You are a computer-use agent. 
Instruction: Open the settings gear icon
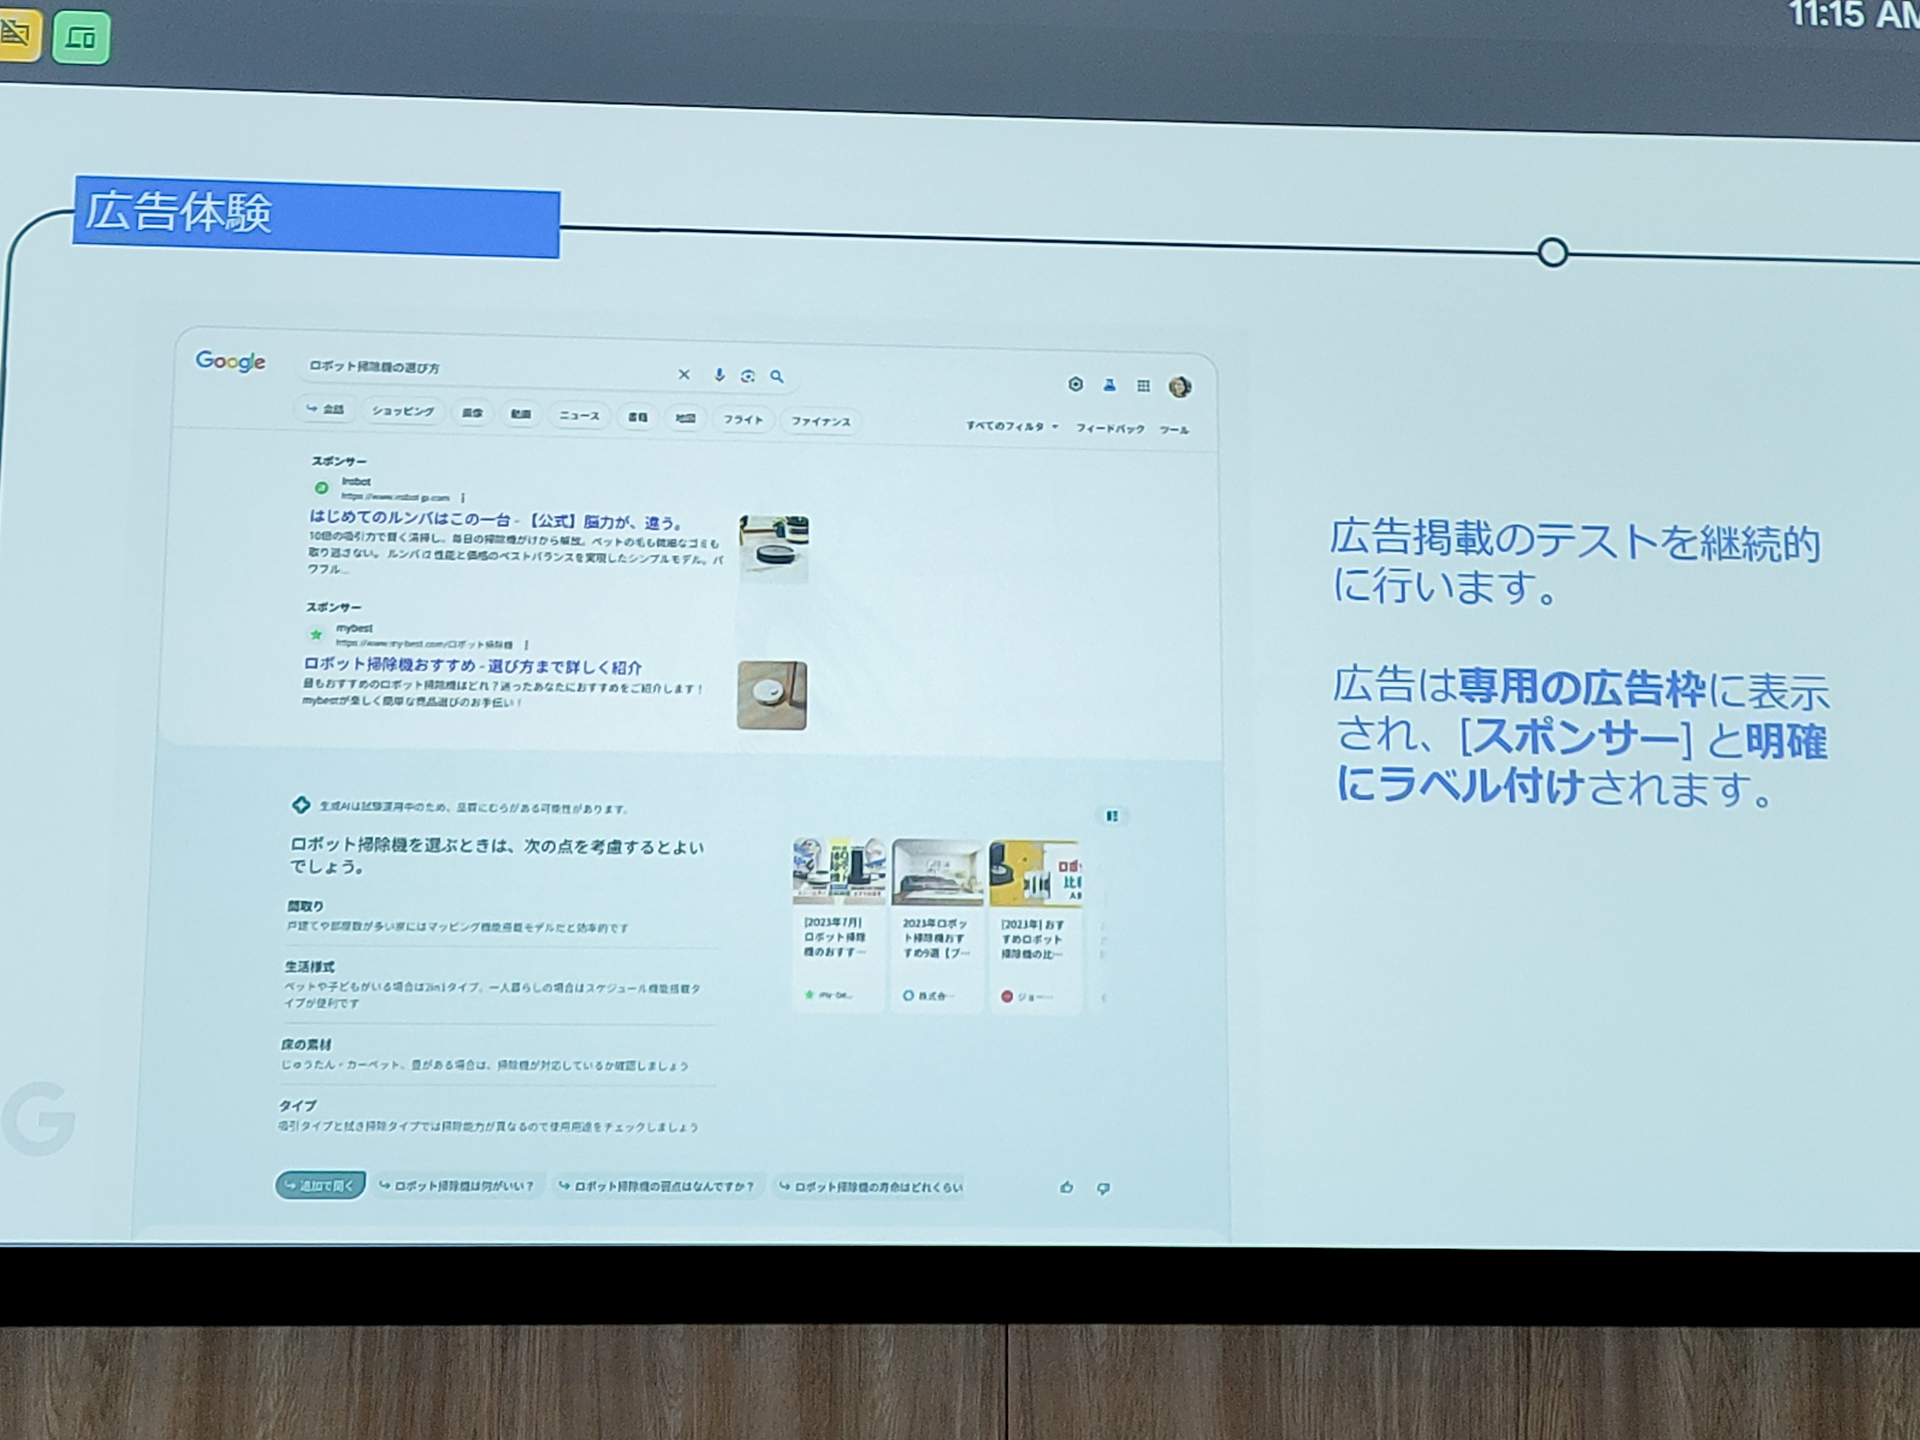1075,384
